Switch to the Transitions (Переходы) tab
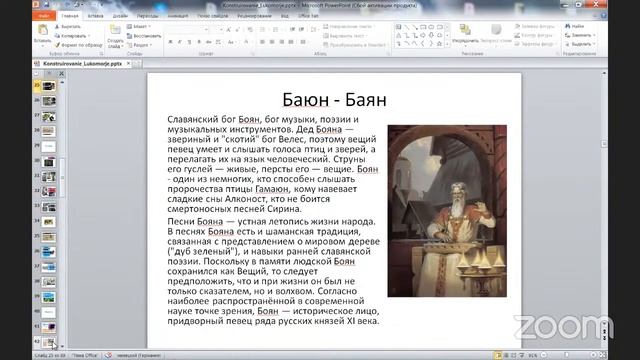The width and height of the screenshot is (640, 360). click(147, 16)
